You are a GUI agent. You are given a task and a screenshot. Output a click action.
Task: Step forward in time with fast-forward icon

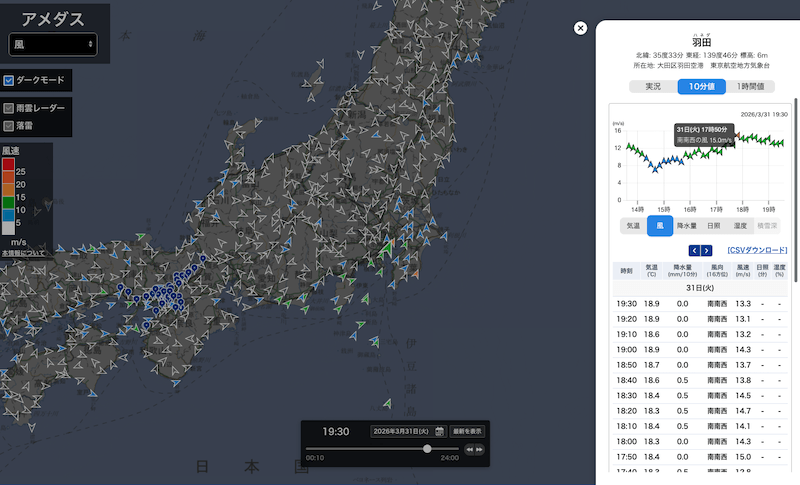[480, 450]
